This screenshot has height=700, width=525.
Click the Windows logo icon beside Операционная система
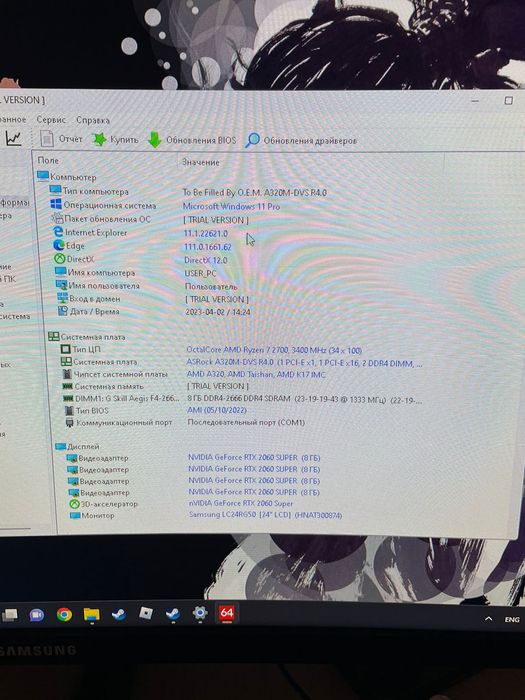pos(56,204)
